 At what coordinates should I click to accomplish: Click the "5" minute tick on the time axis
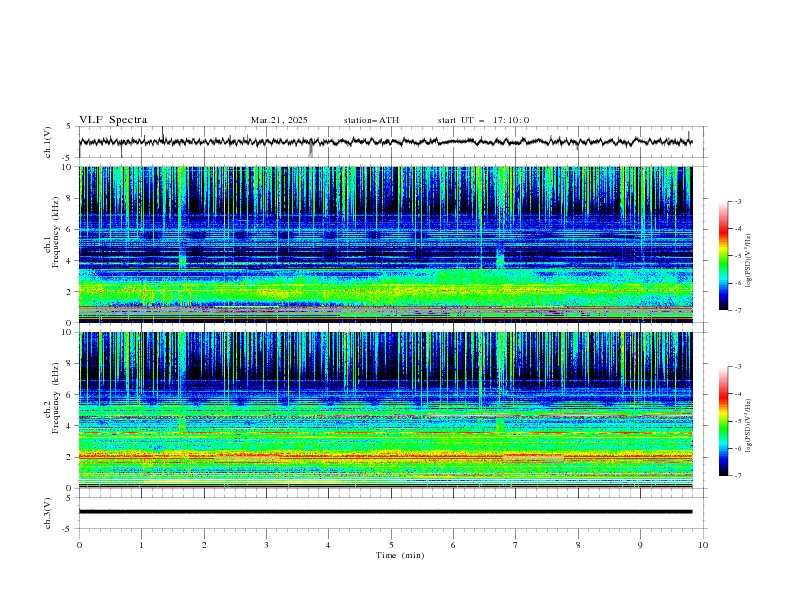pos(391,545)
